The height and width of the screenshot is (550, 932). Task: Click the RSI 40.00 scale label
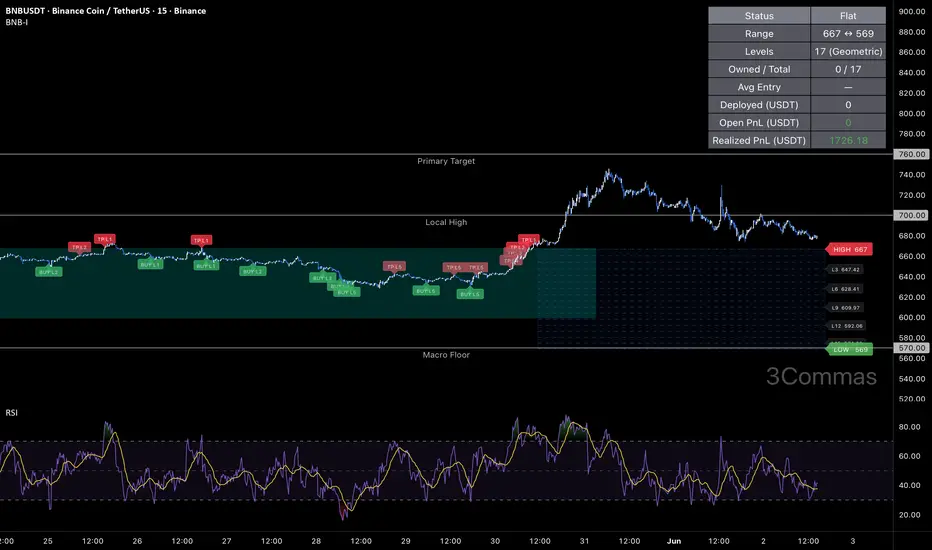pos(909,485)
